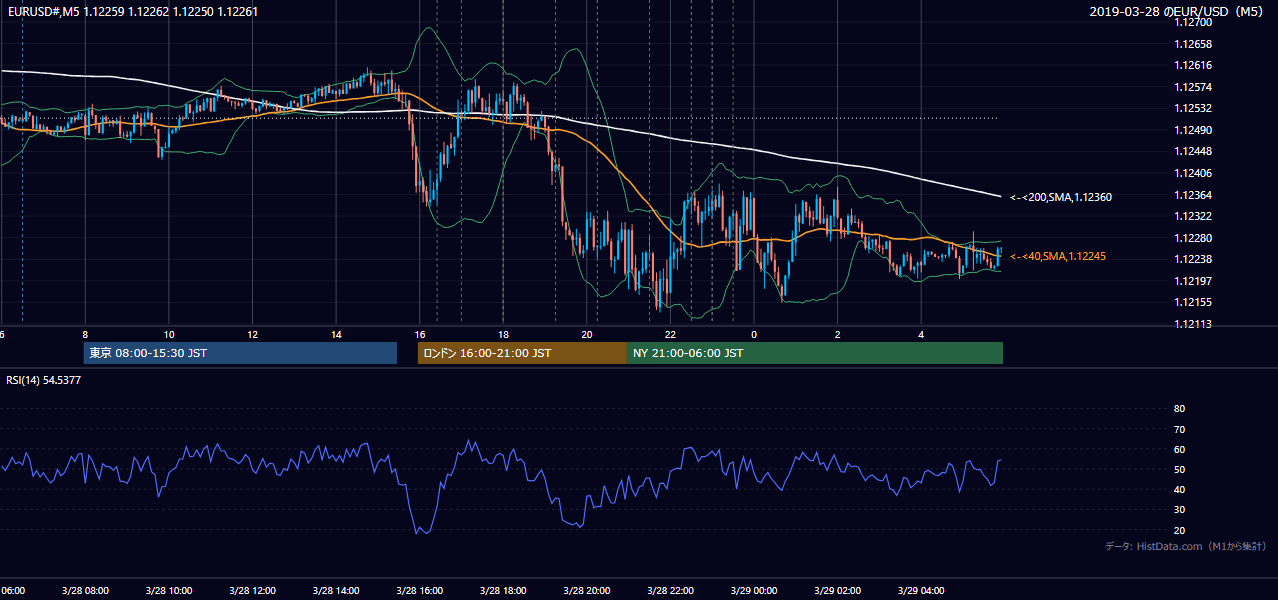Click RSI level 50 on scale

pos(1179,469)
